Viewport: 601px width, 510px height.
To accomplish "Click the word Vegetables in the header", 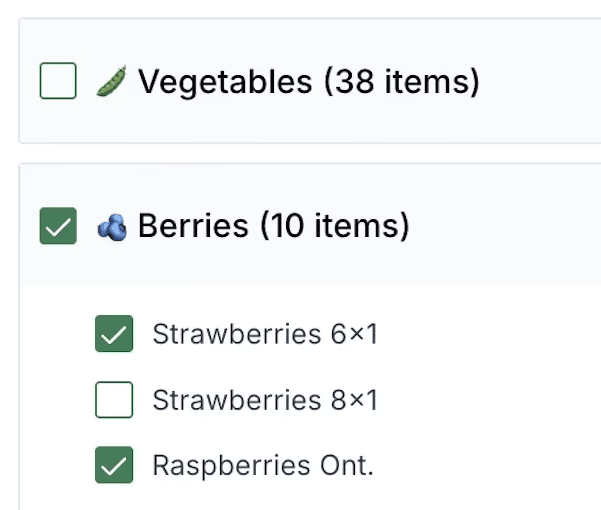I will pyautogui.click(x=225, y=81).
